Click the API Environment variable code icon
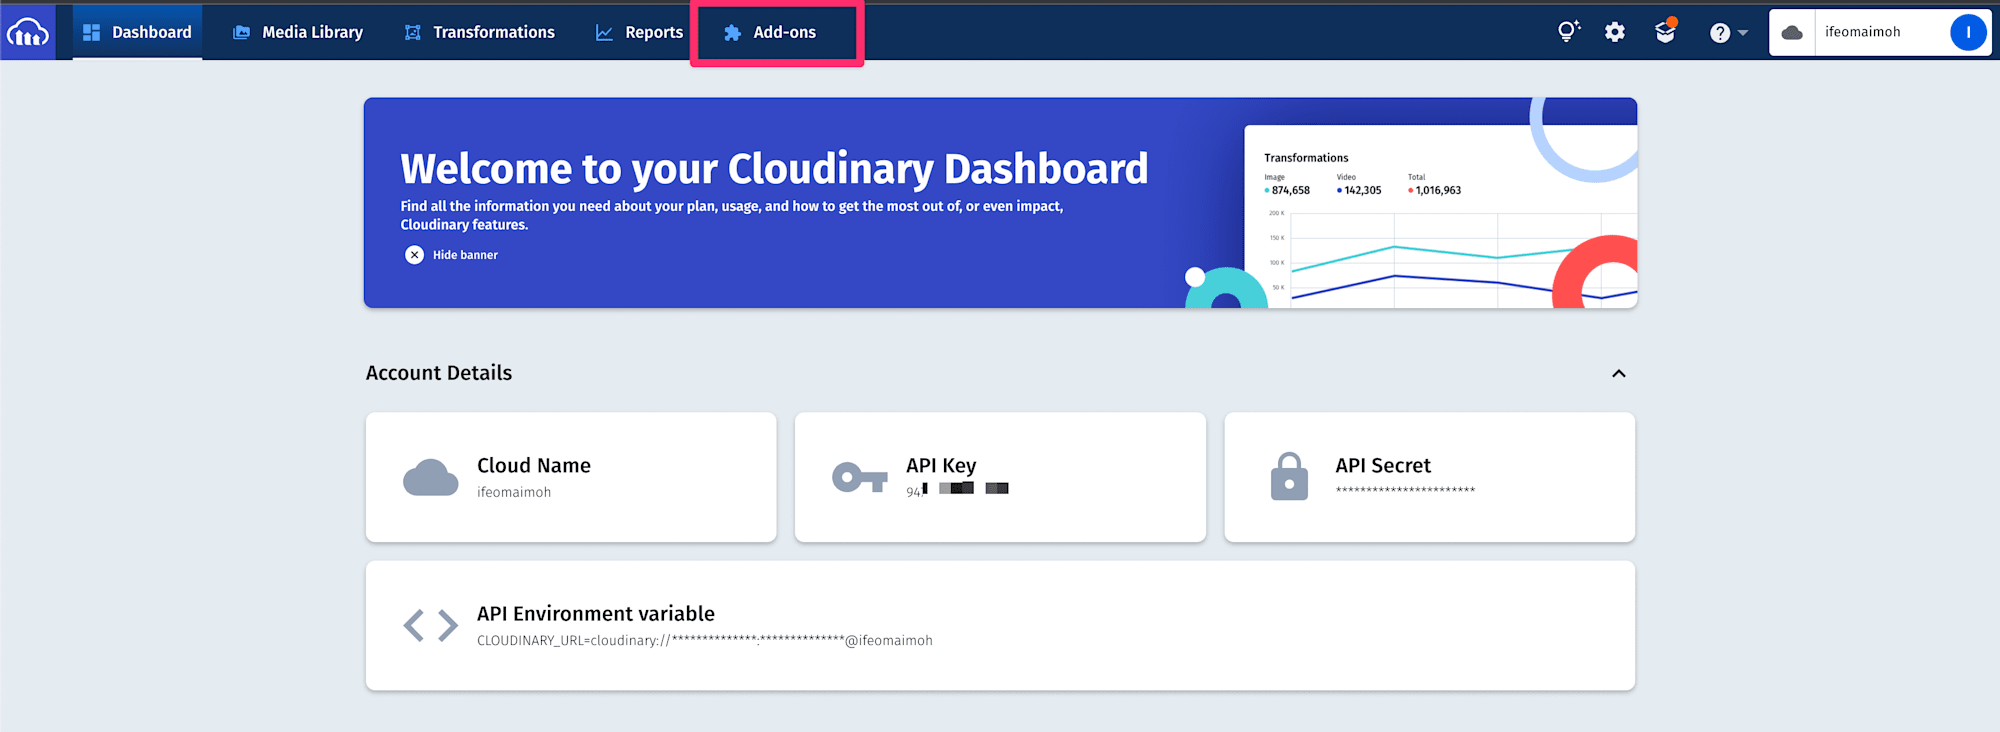This screenshot has width=2000, height=732. point(430,625)
